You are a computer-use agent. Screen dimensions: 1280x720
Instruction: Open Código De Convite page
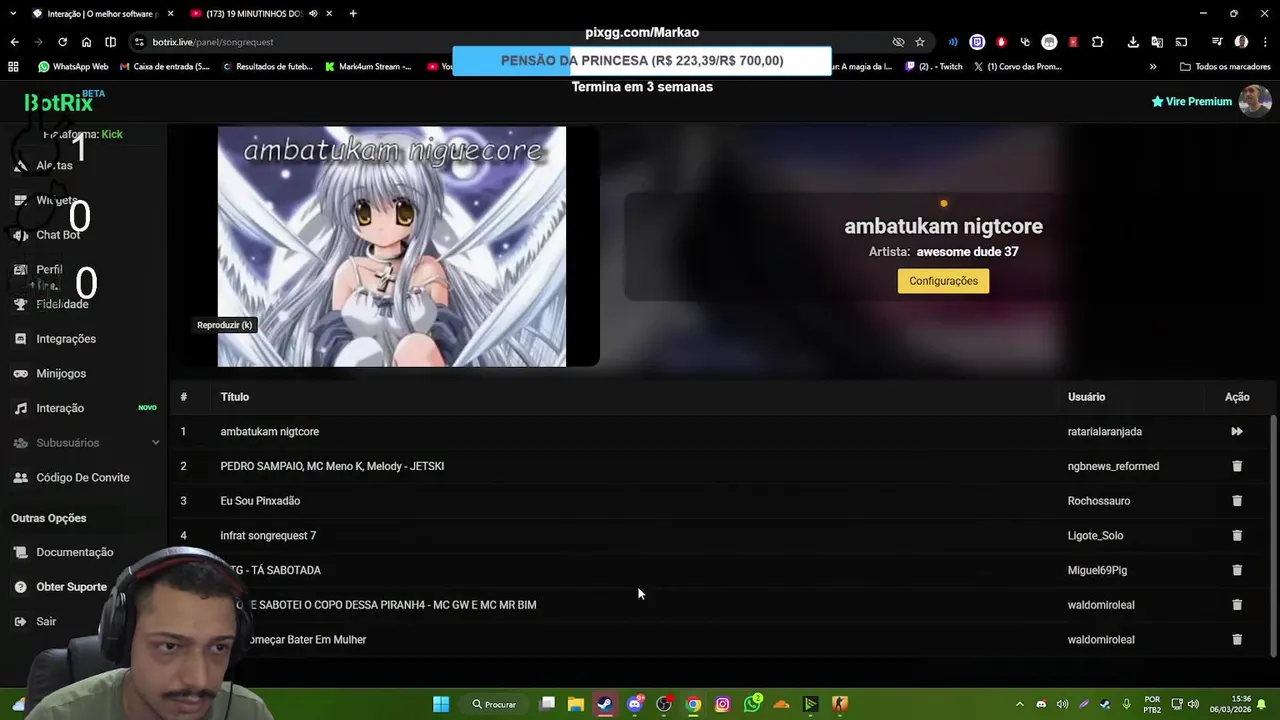[83, 478]
